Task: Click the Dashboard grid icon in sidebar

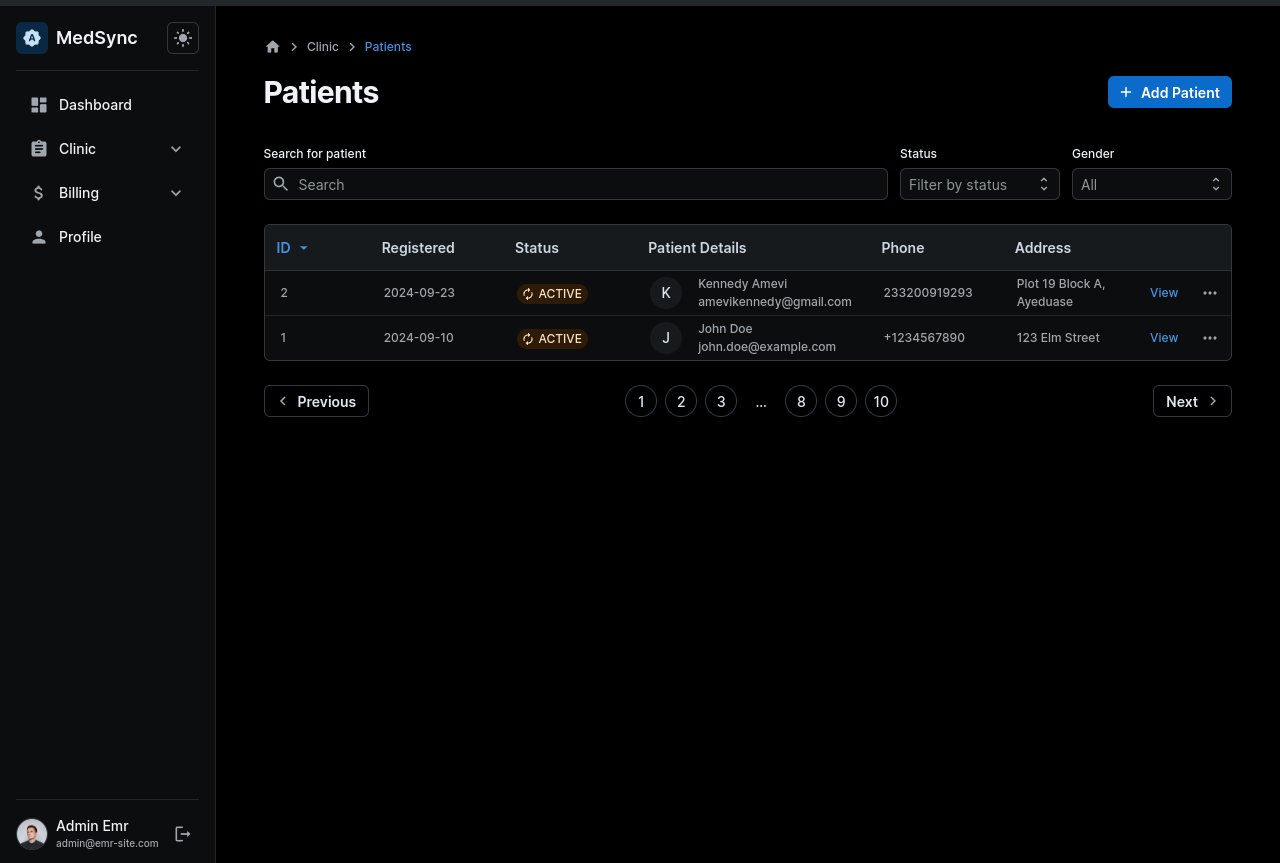Action: [39, 105]
